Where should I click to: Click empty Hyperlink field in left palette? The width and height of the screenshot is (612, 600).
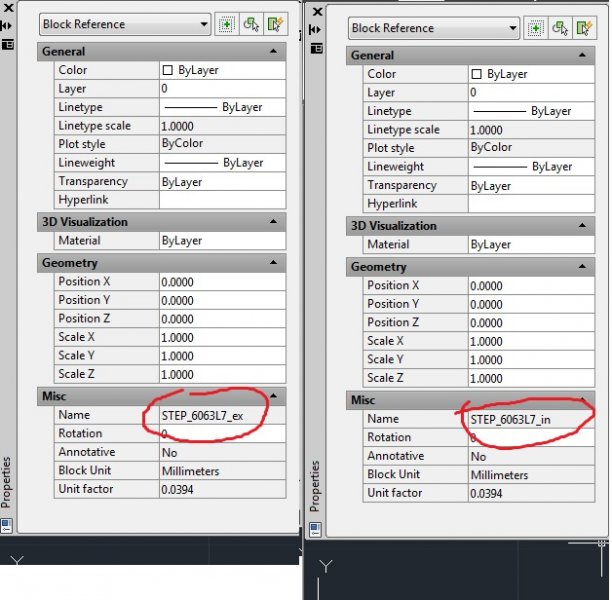pyautogui.click(x=223, y=199)
